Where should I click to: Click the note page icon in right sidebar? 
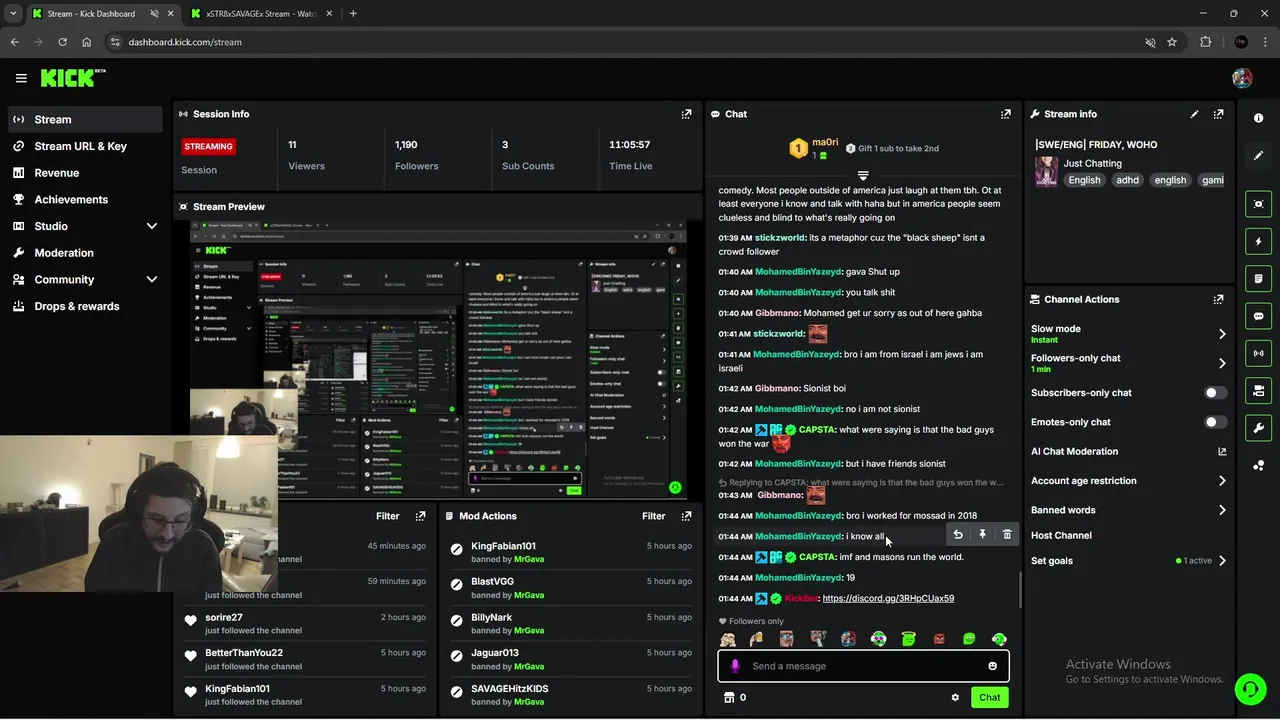click(1258, 278)
